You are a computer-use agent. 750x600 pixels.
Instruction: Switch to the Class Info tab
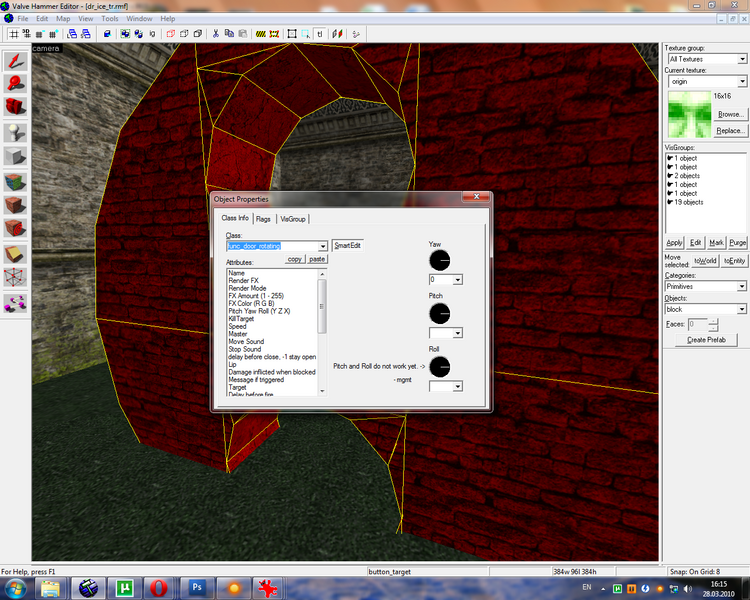(235, 218)
